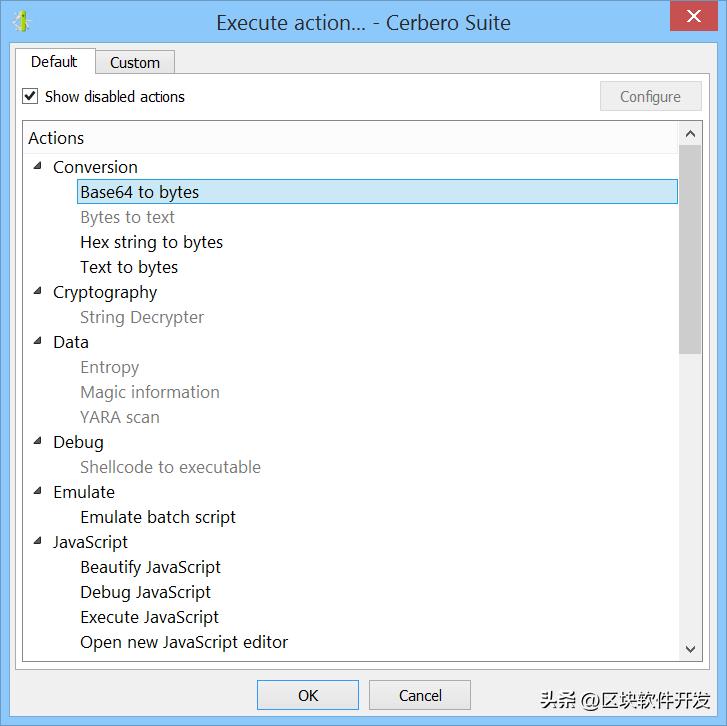Uncheck Show disabled actions checkbox
Screen dimensions: 727x726
tap(30, 96)
